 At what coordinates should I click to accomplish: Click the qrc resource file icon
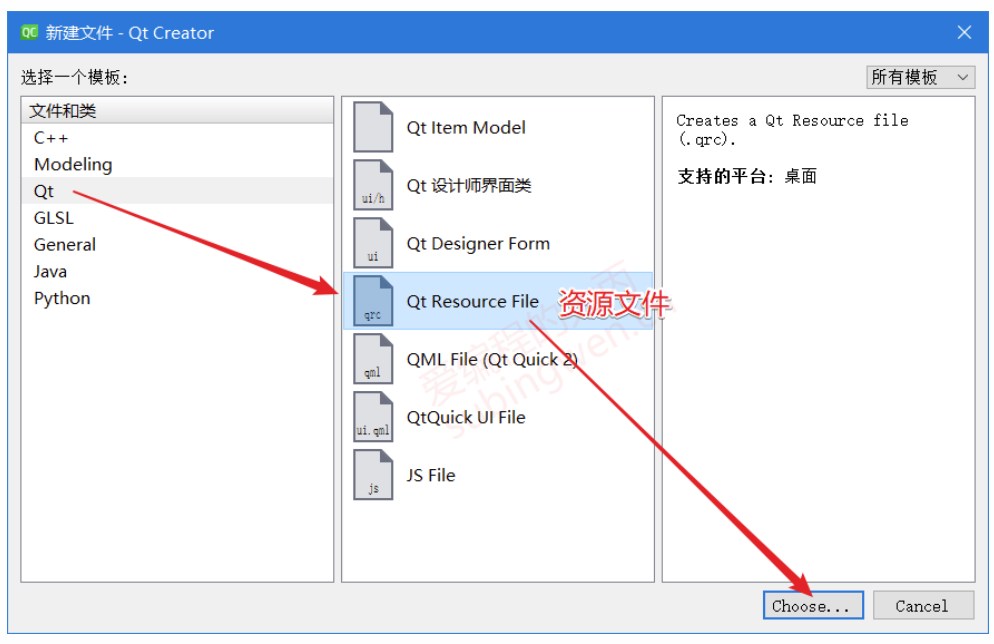click(x=373, y=301)
